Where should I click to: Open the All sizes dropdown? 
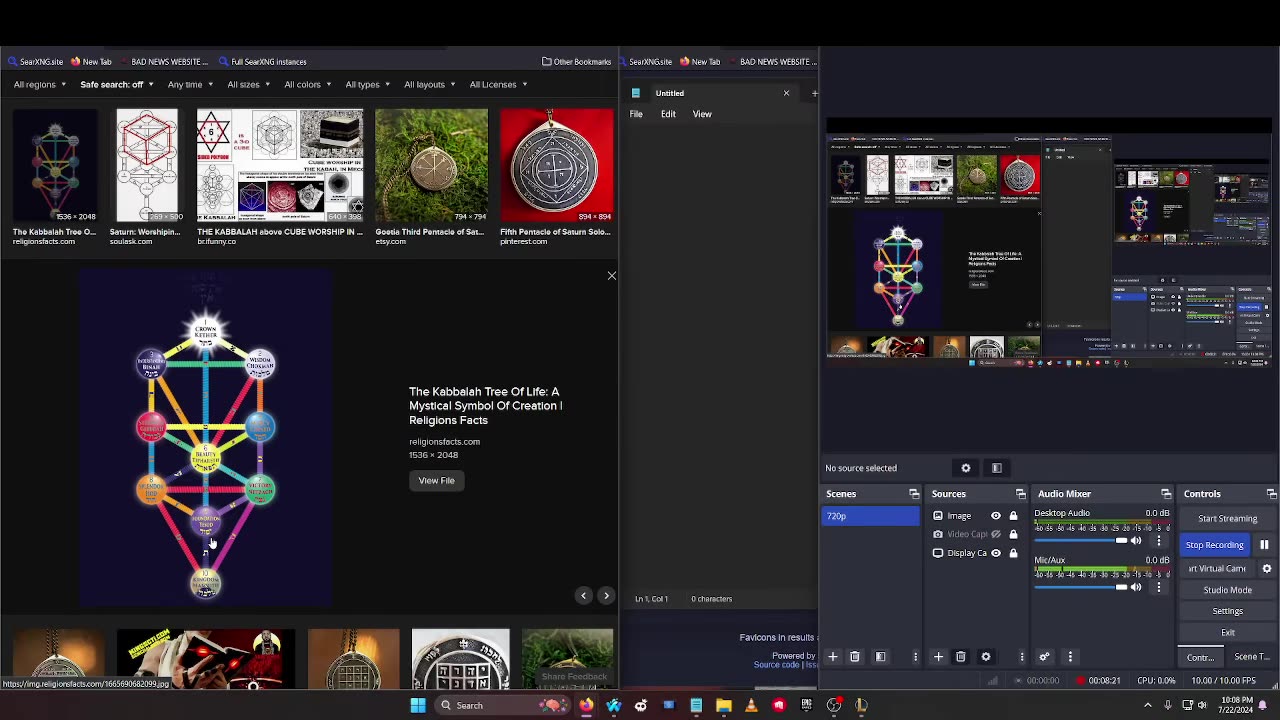tap(248, 84)
